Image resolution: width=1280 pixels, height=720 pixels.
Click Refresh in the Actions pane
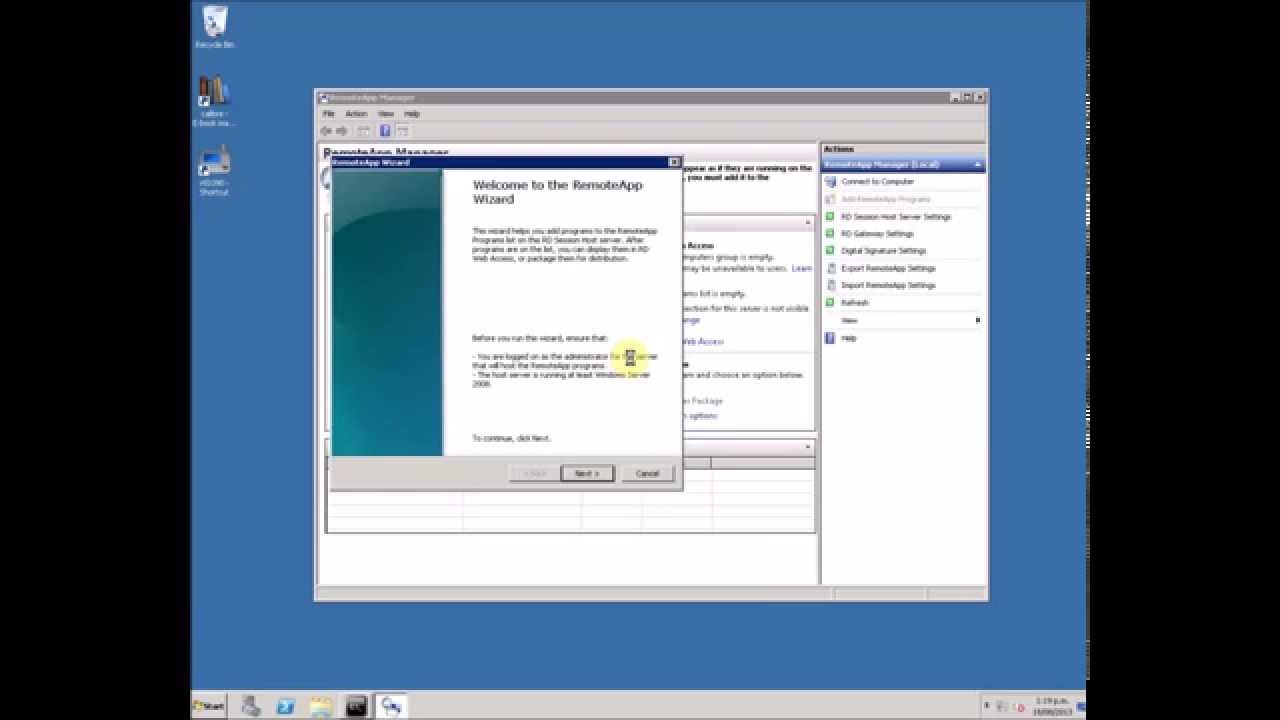click(x=854, y=302)
